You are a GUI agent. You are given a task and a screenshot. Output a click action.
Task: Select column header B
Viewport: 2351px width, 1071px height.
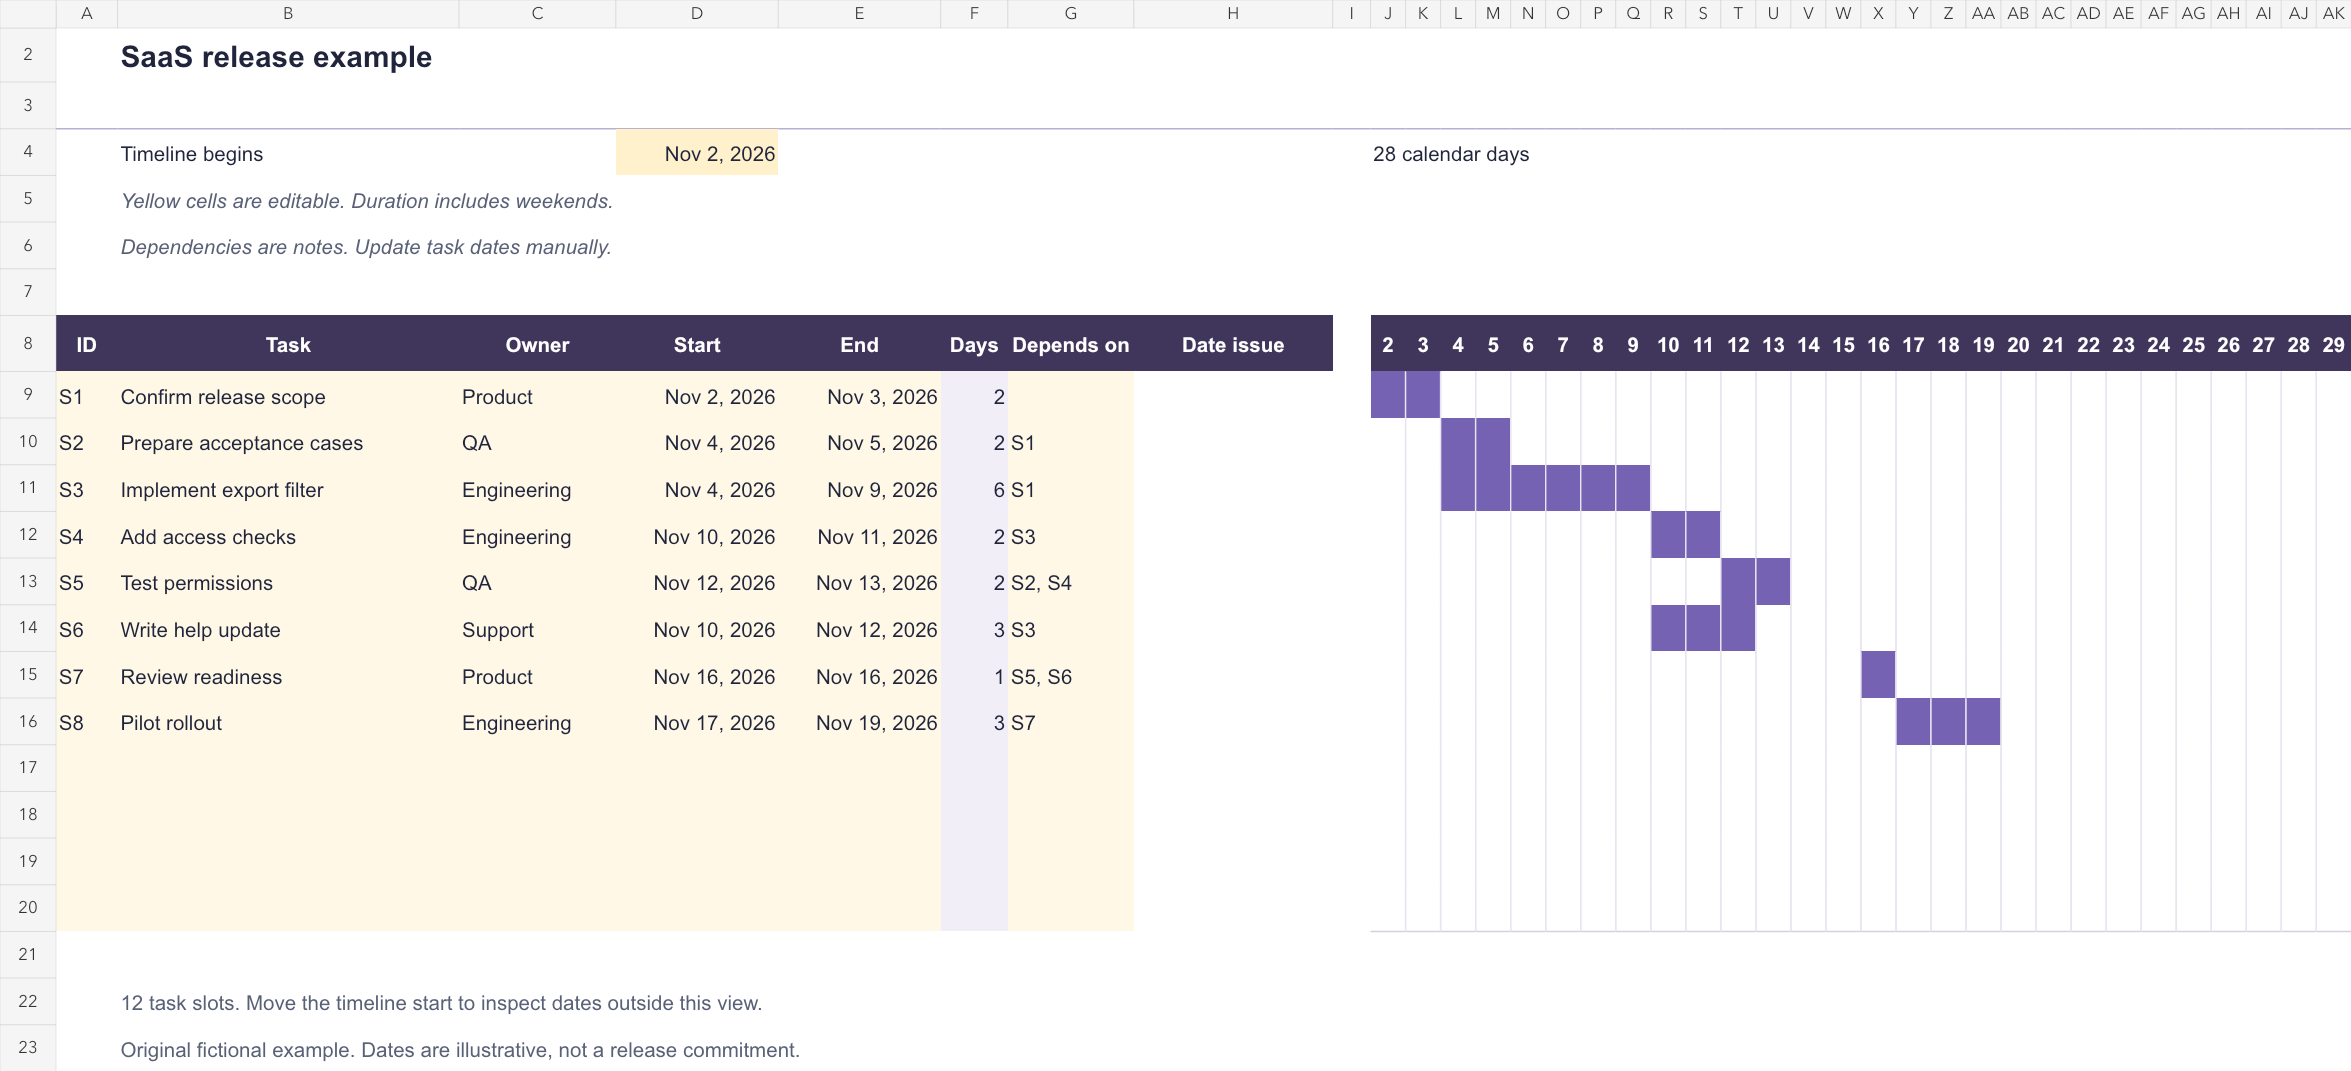[x=288, y=13]
